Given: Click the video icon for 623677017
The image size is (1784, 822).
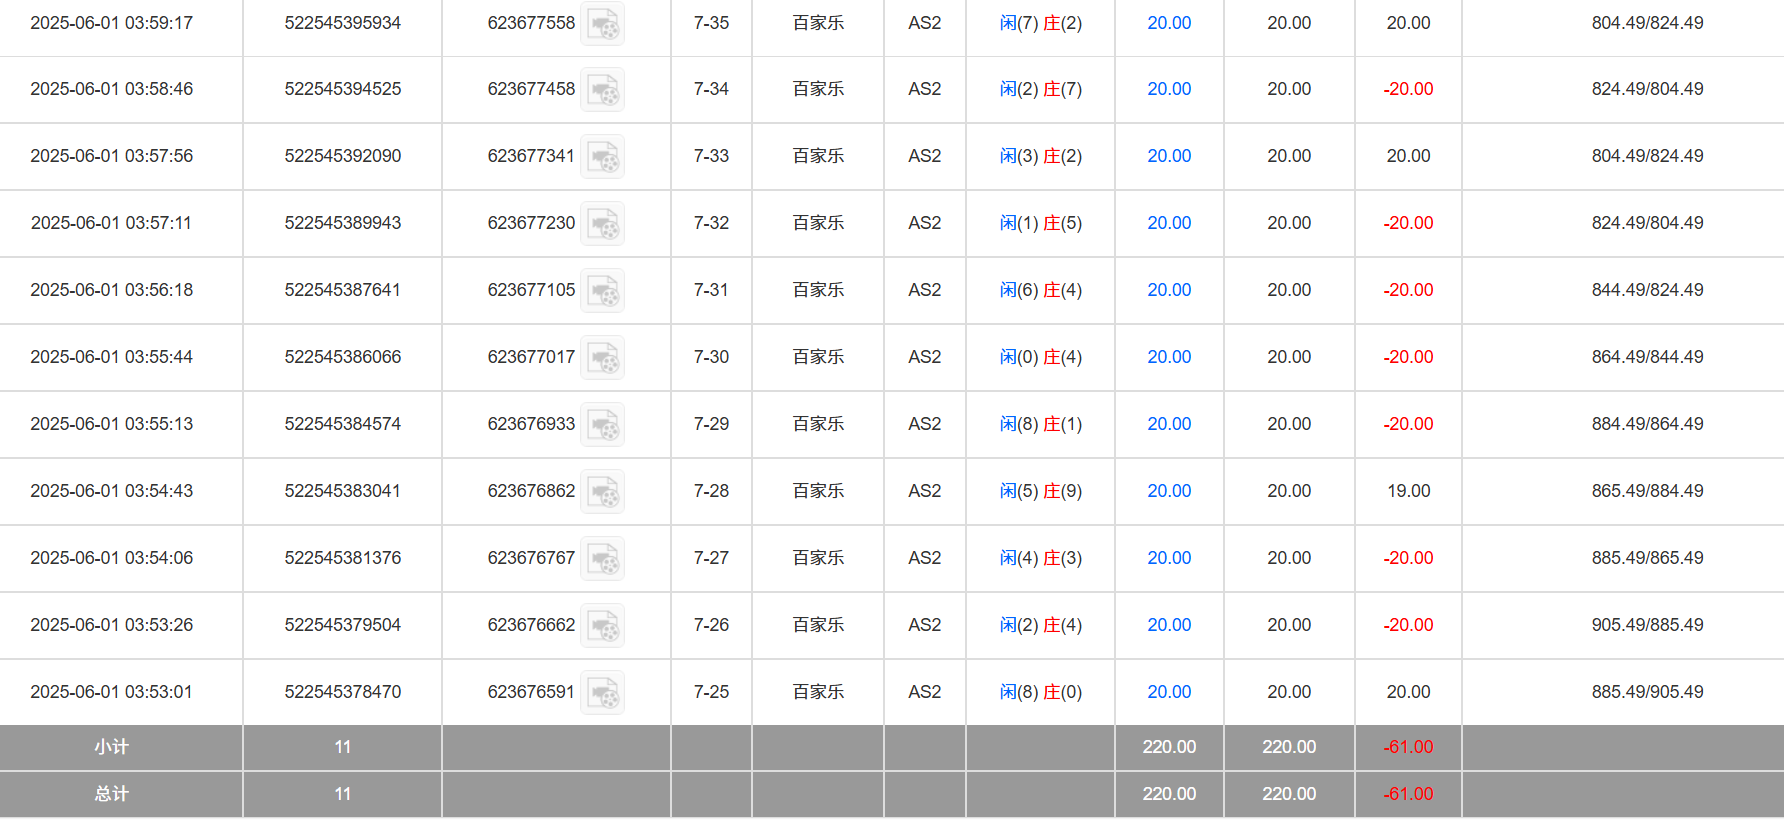Looking at the screenshot, I should pyautogui.click(x=603, y=358).
